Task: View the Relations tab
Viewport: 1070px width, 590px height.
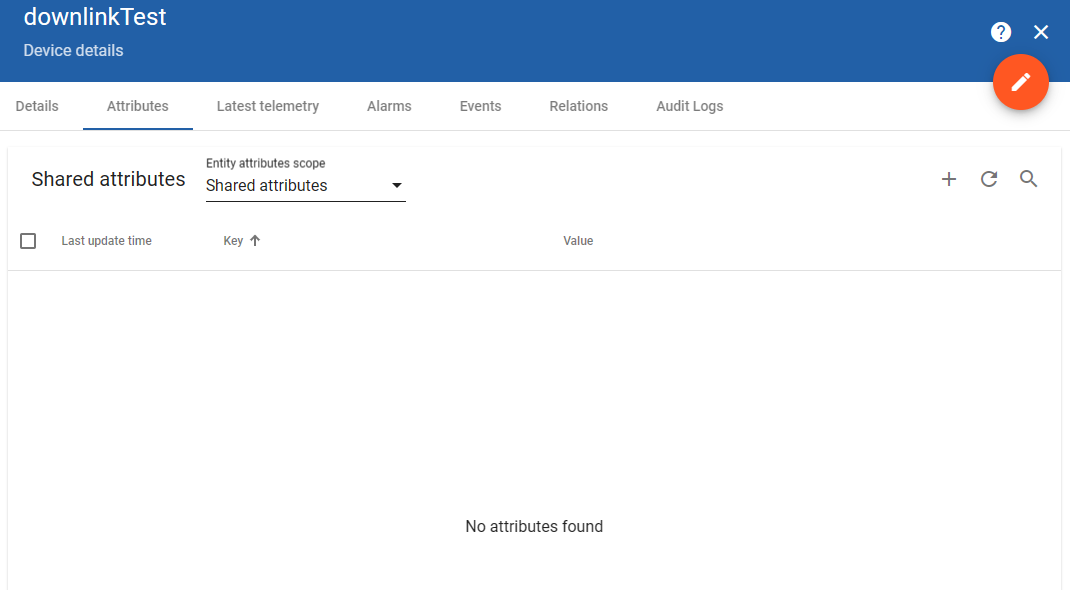Action: (x=578, y=106)
